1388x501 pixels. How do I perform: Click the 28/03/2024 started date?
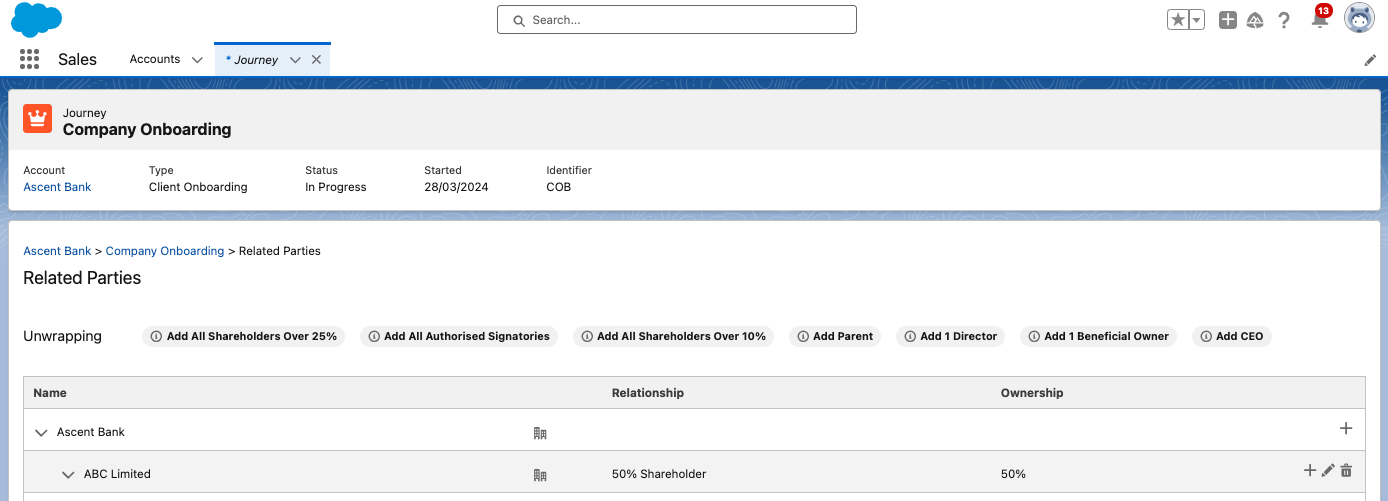tap(456, 187)
